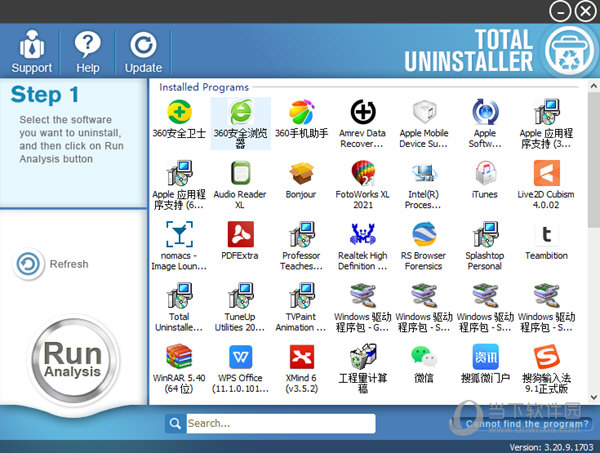Select Realtek High Definition Audio icon

point(363,234)
